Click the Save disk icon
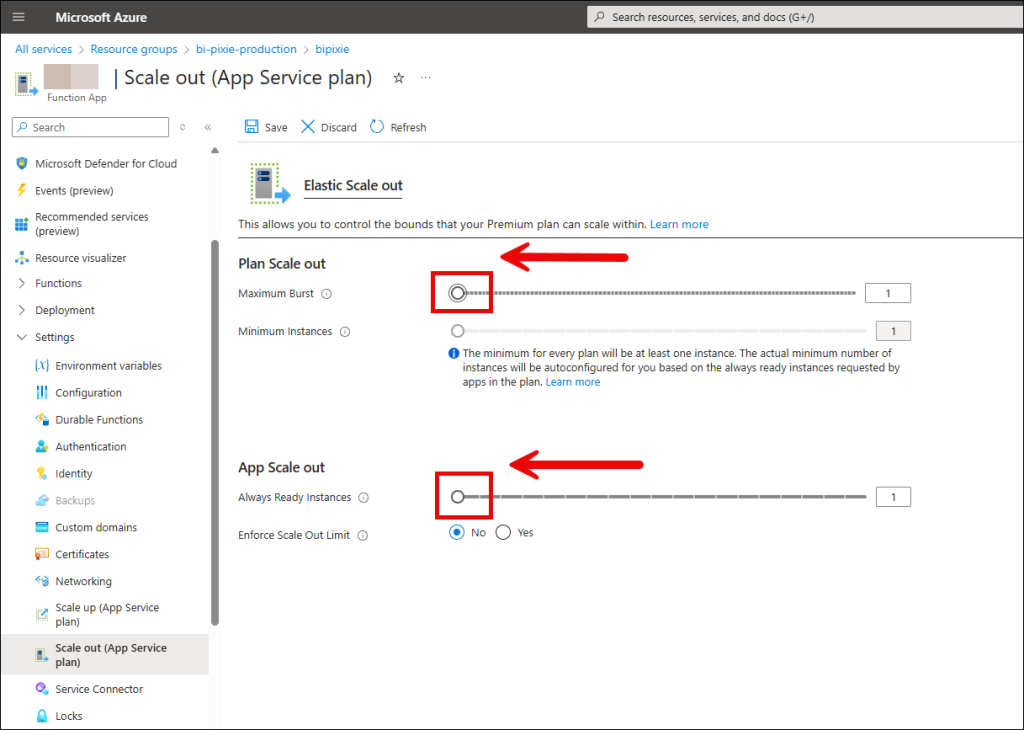The height and width of the screenshot is (730, 1024). coord(251,127)
